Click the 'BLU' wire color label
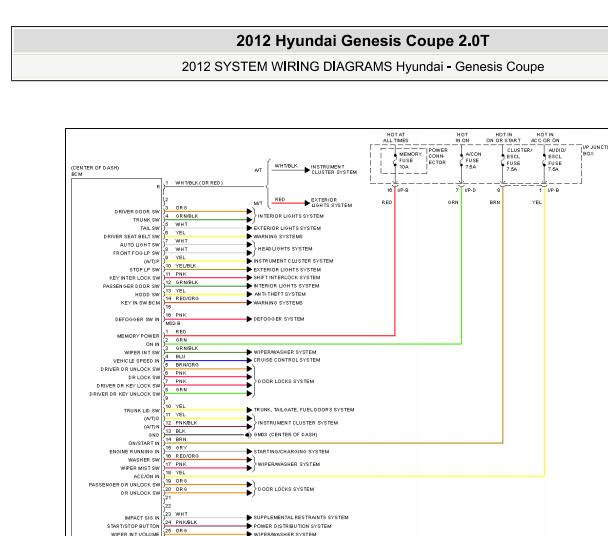Screen dimensions: 608x536 pyautogui.click(x=180, y=357)
